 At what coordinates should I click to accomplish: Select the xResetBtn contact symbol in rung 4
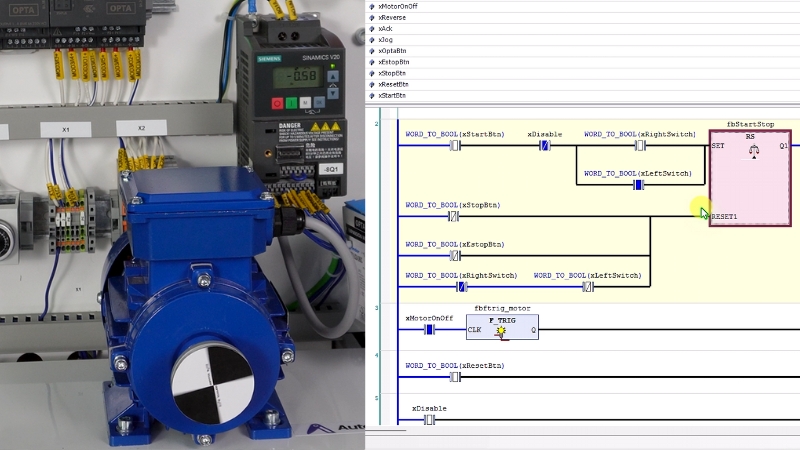pos(455,378)
